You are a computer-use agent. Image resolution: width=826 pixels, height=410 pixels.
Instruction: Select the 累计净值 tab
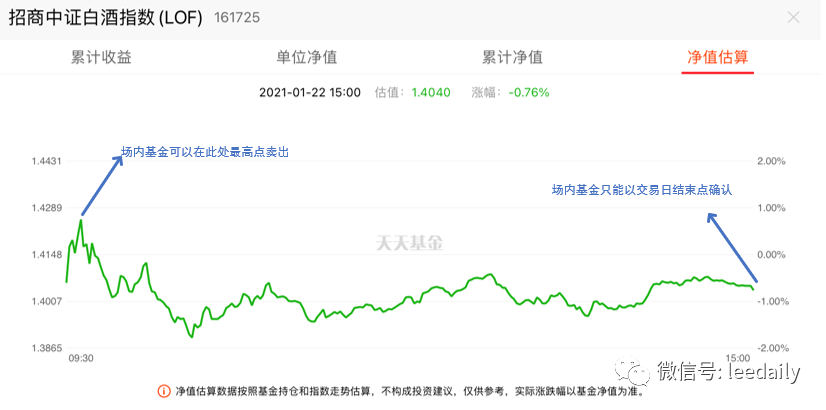tap(512, 57)
